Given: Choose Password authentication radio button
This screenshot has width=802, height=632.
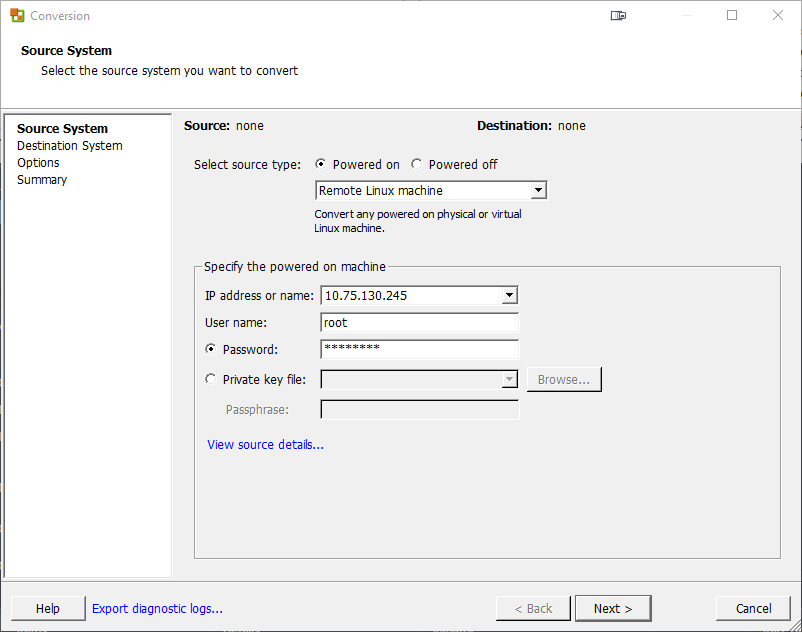Looking at the screenshot, I should [x=210, y=350].
